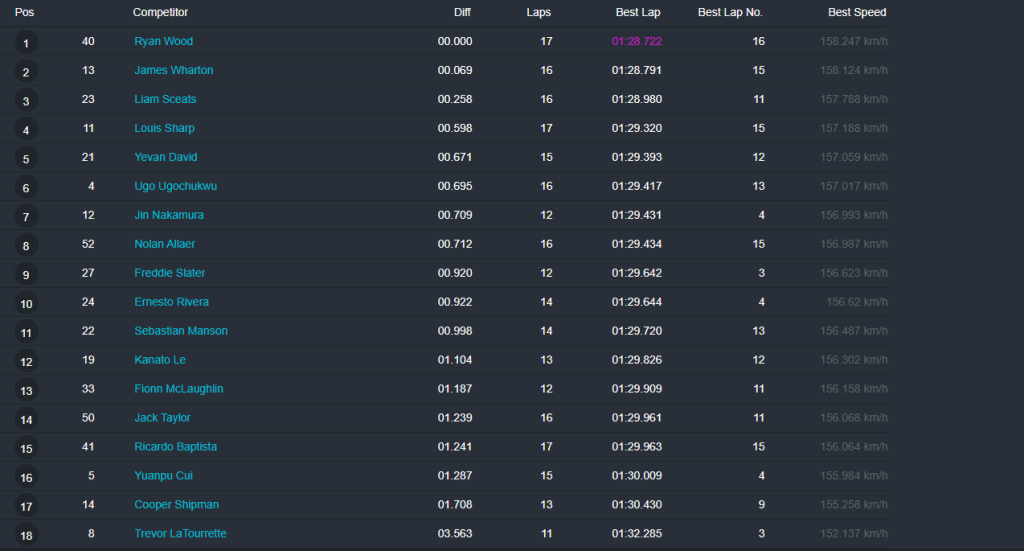The height and width of the screenshot is (551, 1024).
Task: Click the position 9 circle badge
Action: [x=27, y=274]
